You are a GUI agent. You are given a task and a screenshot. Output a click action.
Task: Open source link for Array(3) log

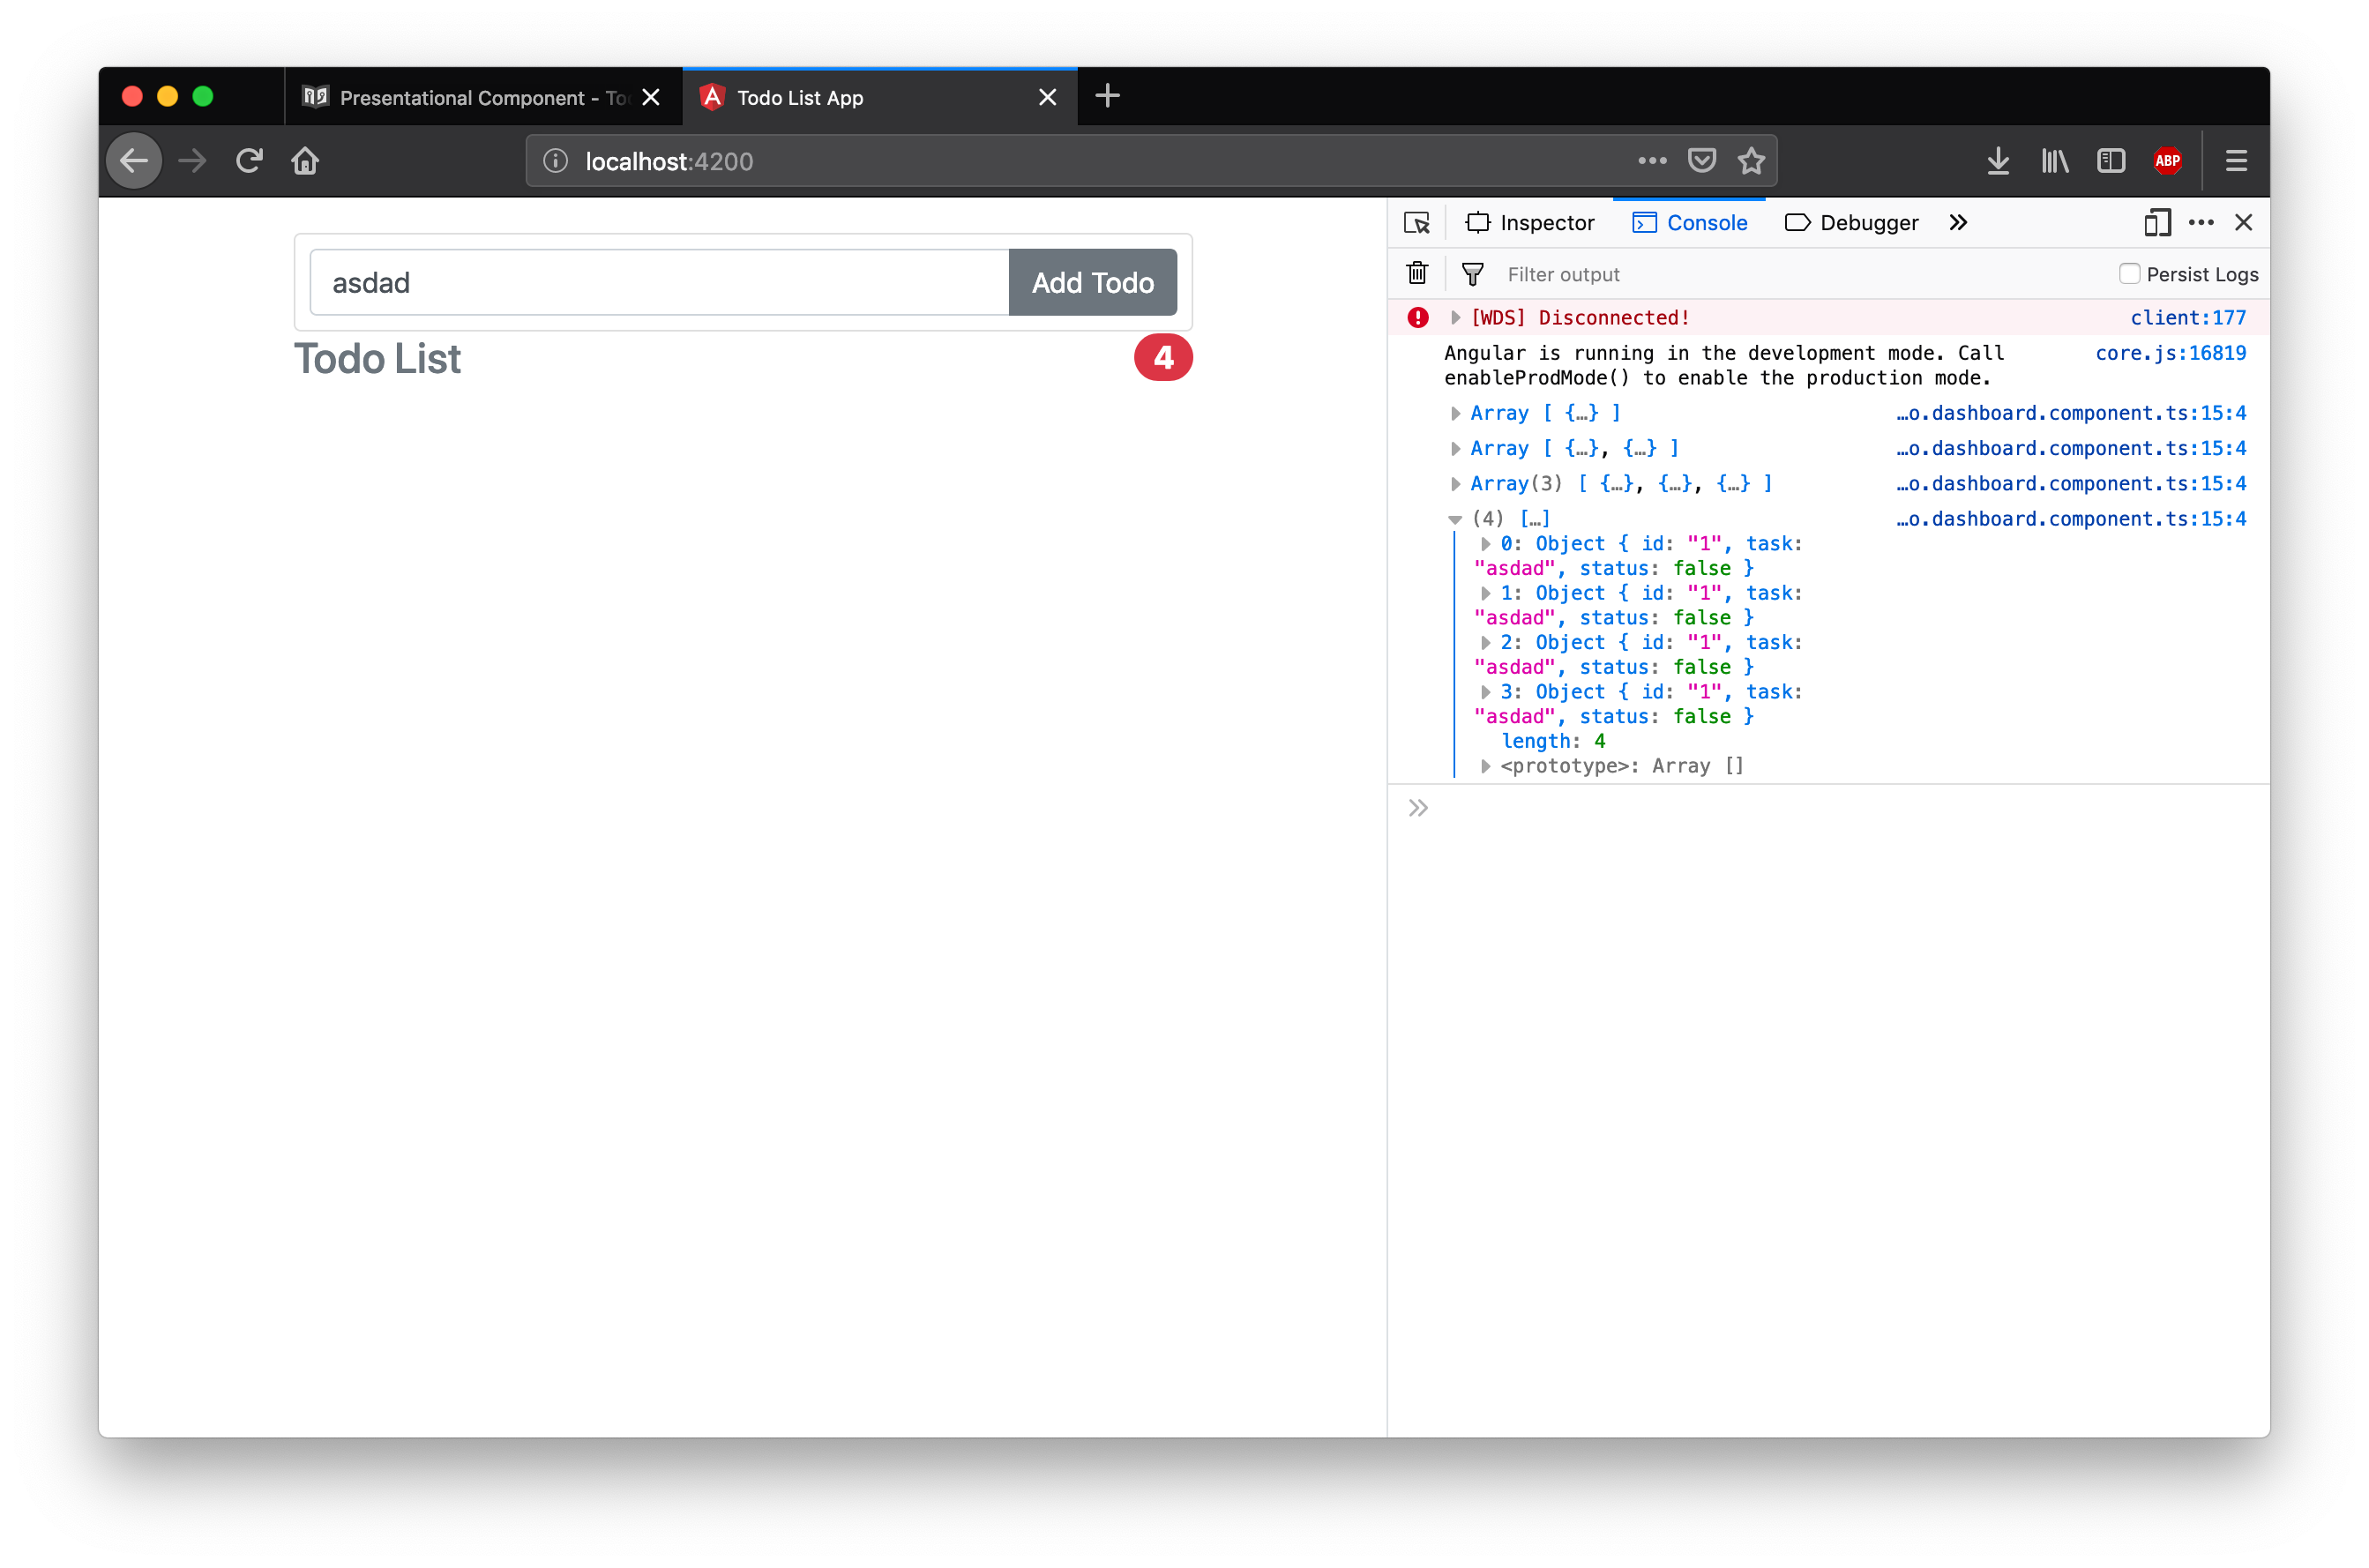point(2070,484)
